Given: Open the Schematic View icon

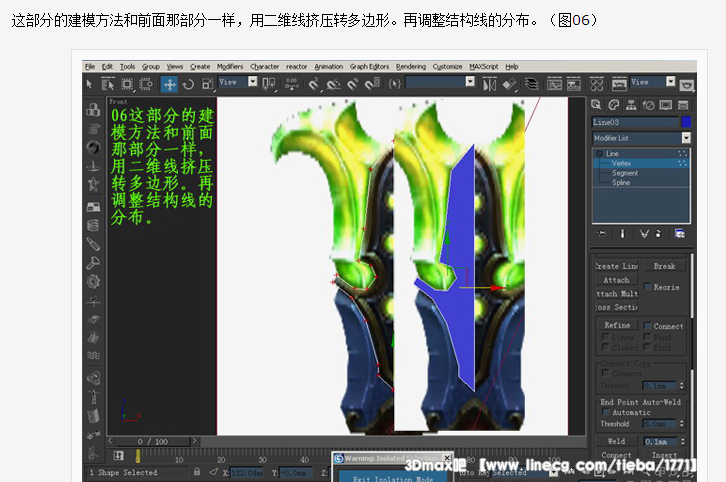Looking at the screenshot, I should [x=574, y=84].
